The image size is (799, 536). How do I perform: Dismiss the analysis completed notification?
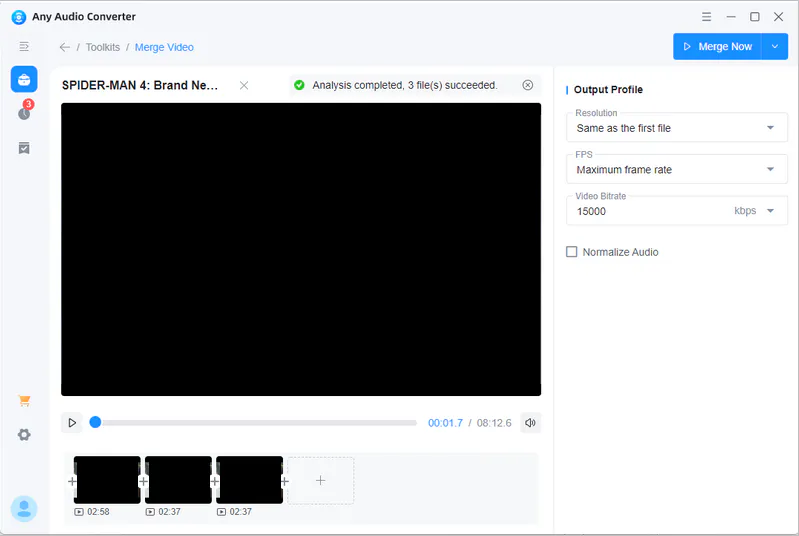(528, 85)
